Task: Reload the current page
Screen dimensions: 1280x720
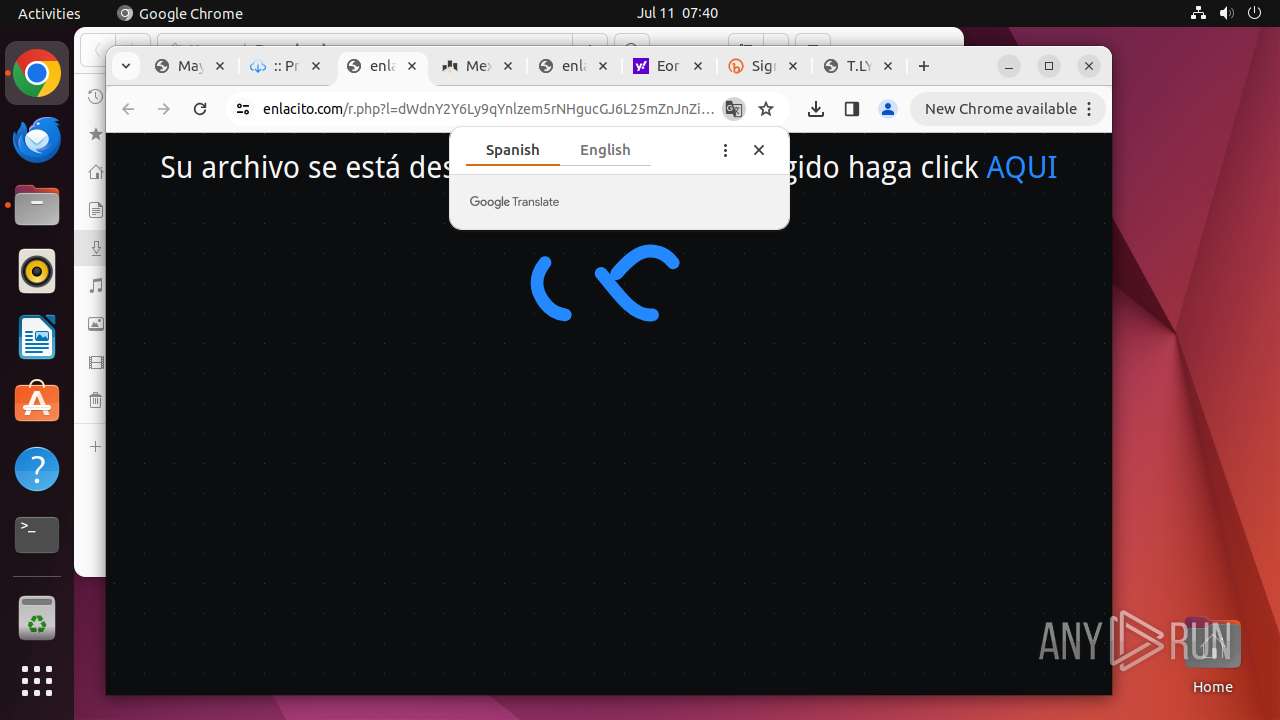Action: pyautogui.click(x=200, y=109)
